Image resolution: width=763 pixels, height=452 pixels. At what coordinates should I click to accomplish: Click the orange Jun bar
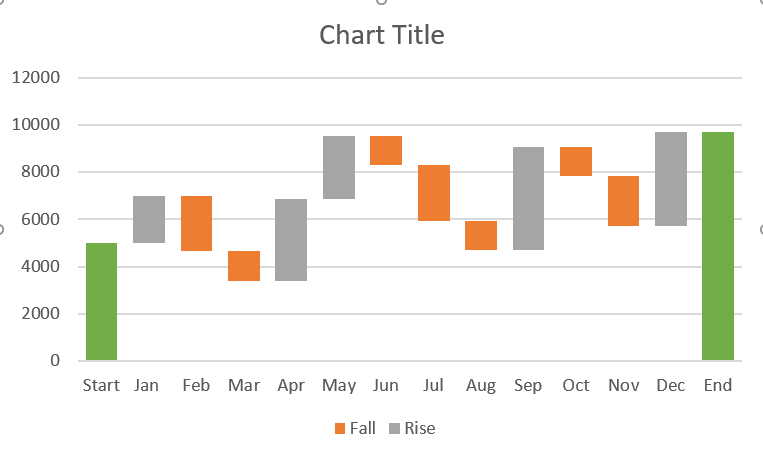coord(386,150)
